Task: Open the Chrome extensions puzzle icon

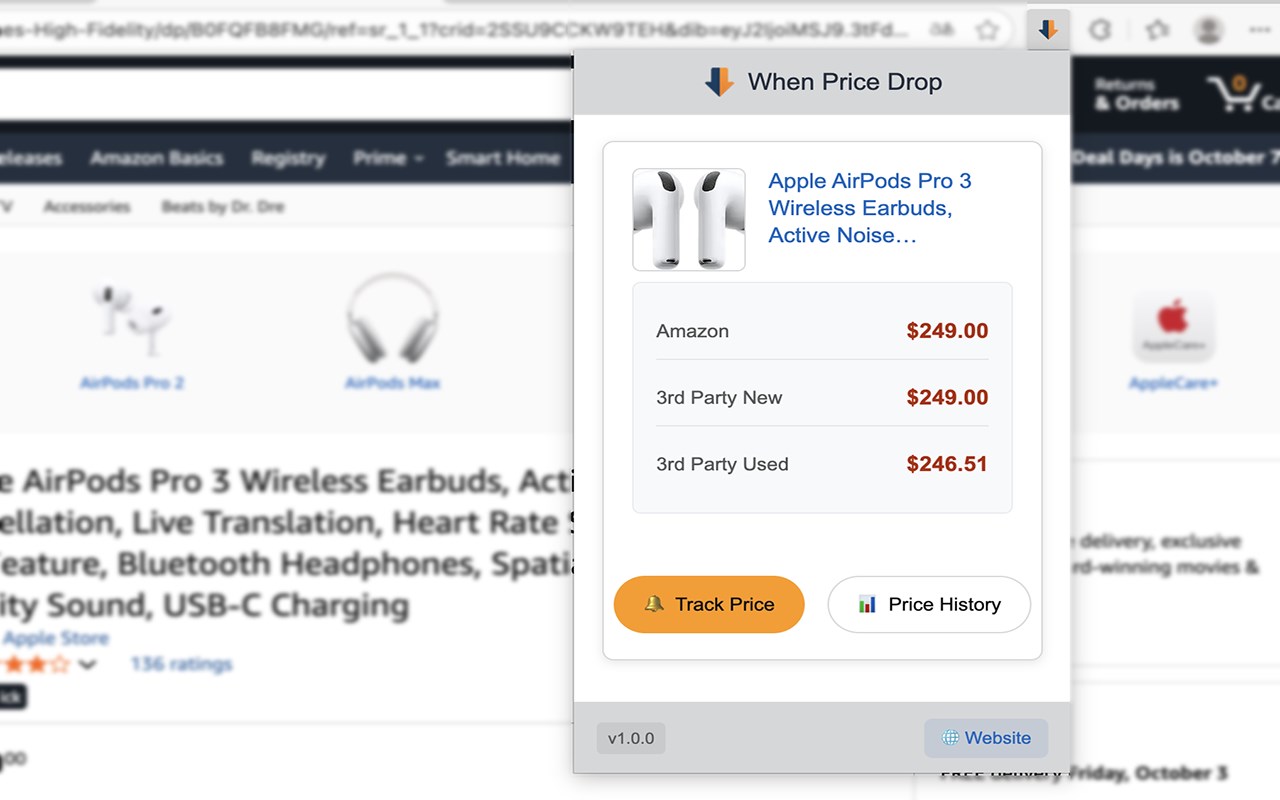Action: pos(1156,30)
